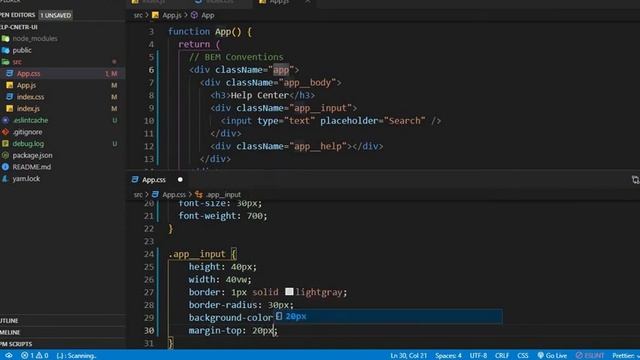Open index.css in the explorer

30,97
